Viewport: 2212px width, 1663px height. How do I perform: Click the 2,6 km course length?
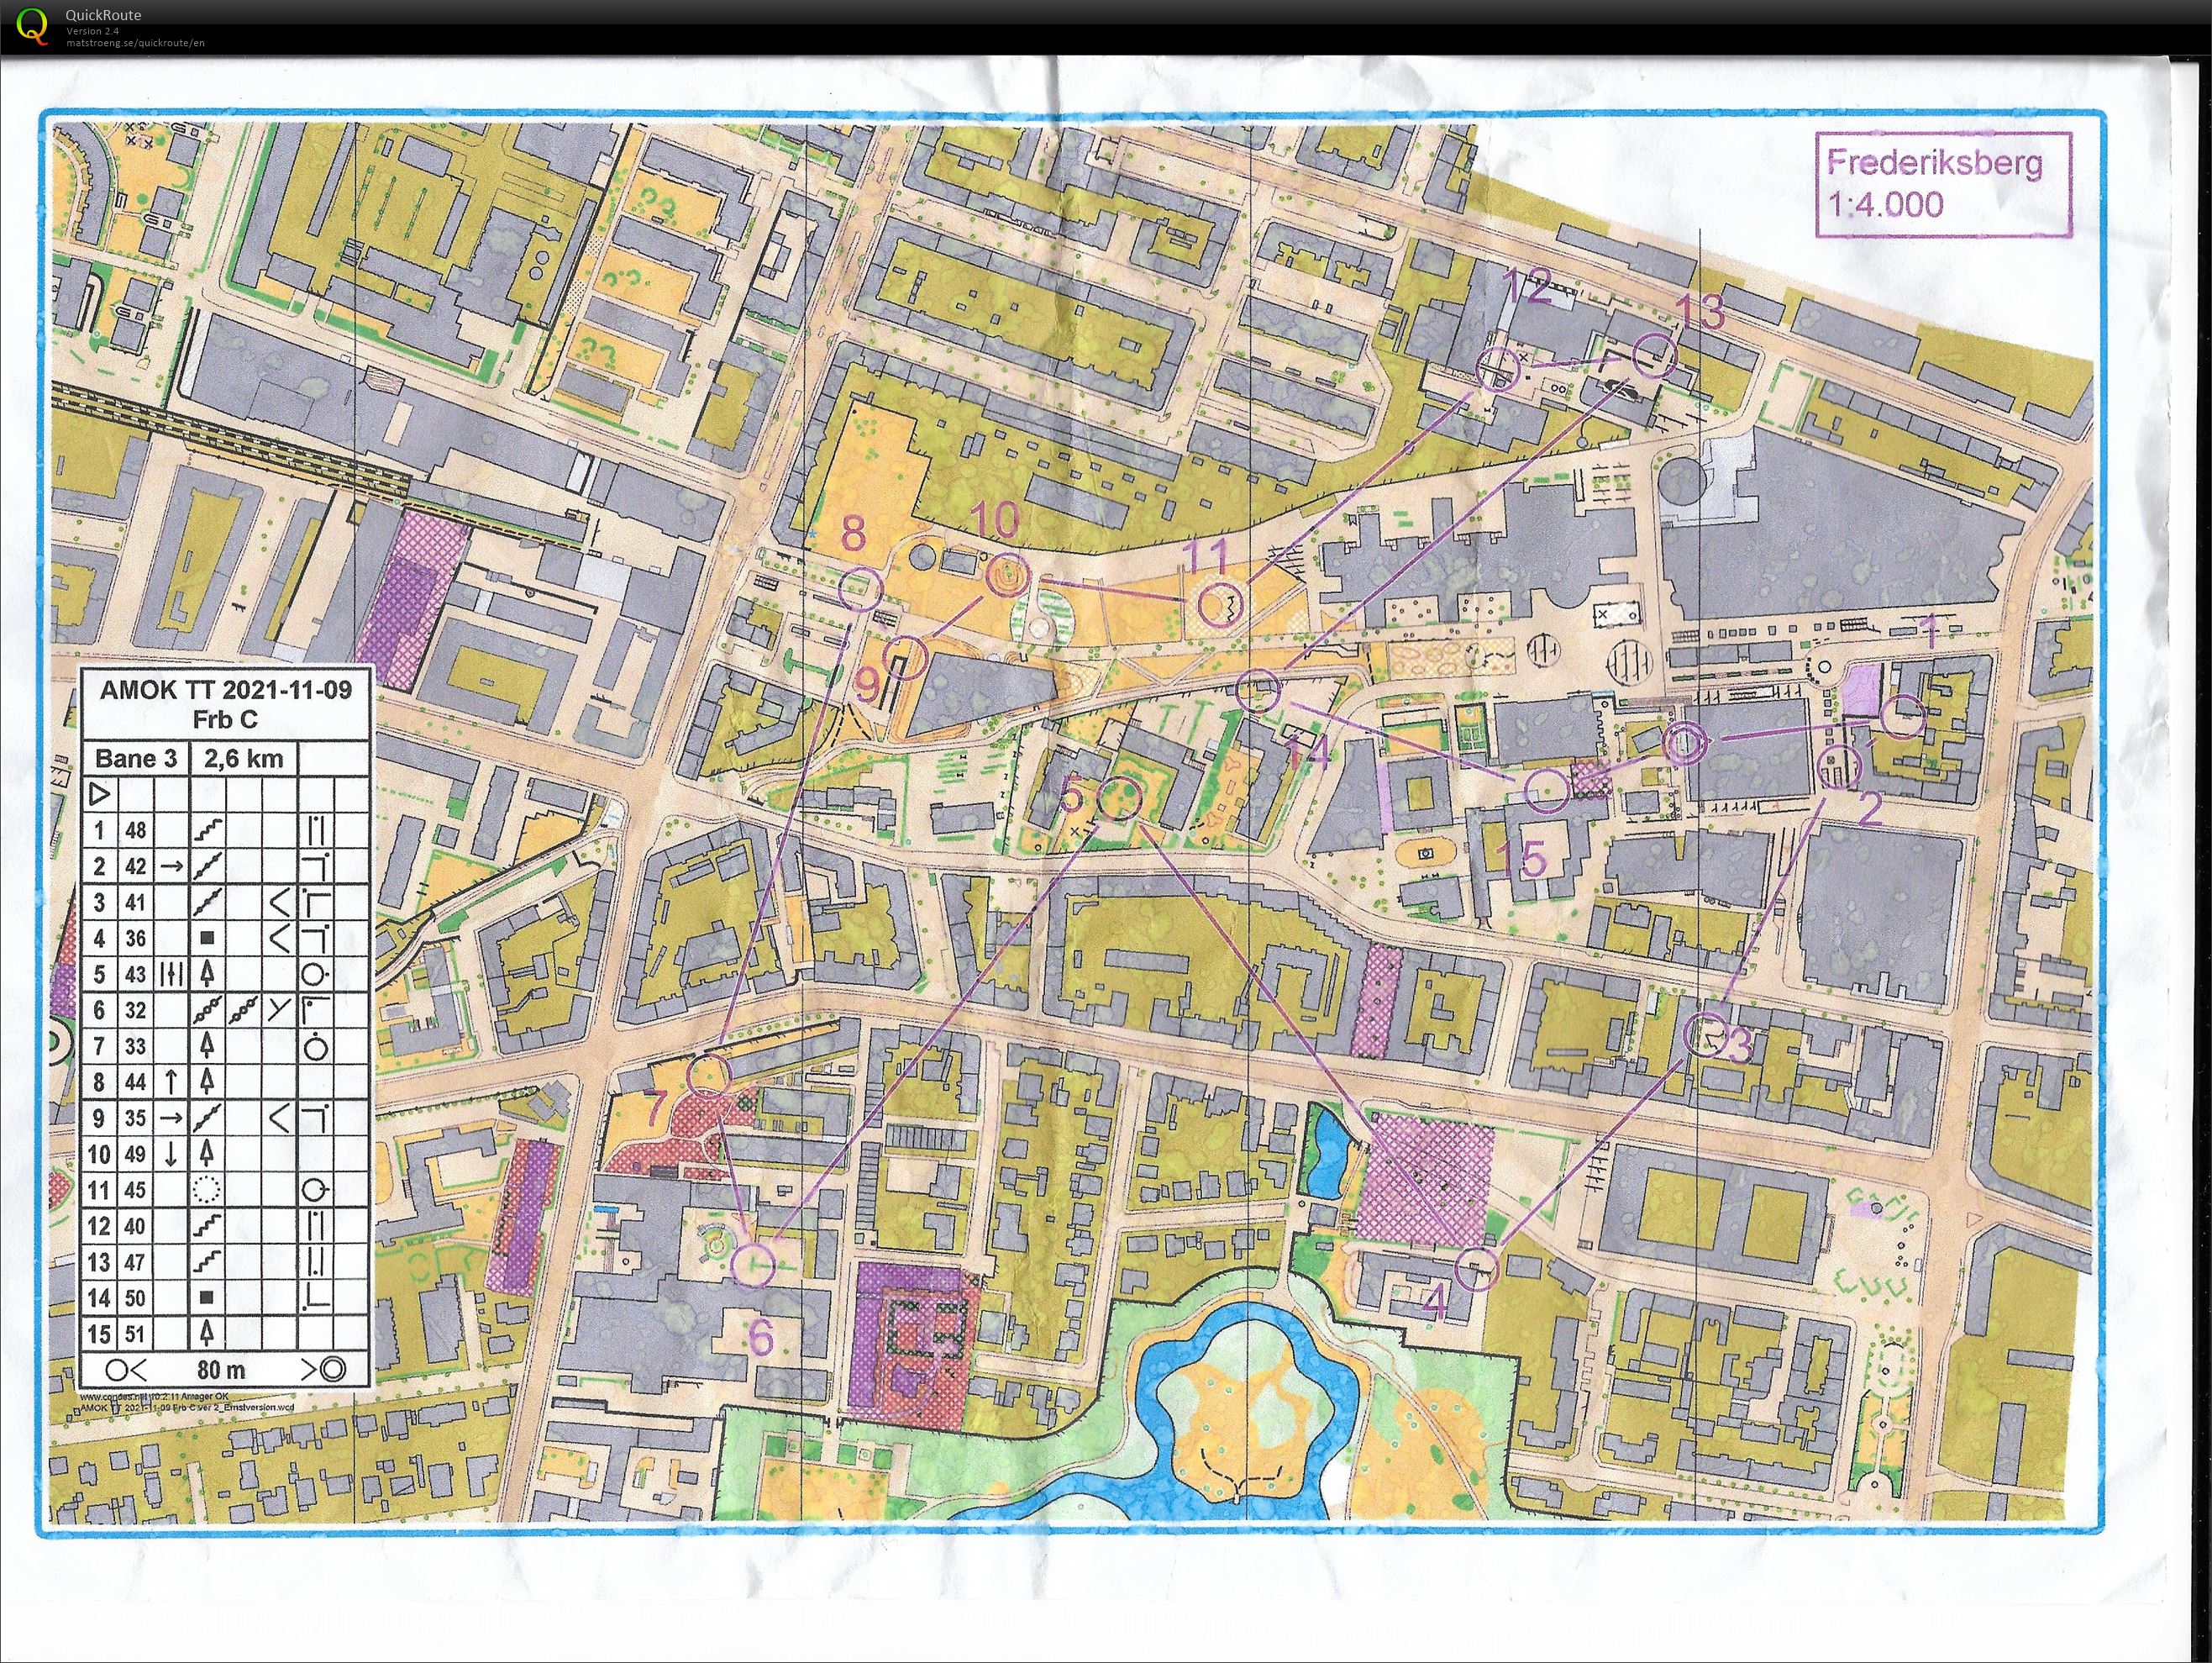(243, 759)
